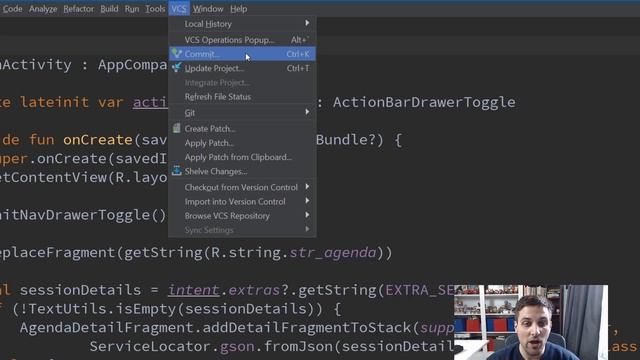
Task: Open the Analyze menu
Action: 43,9
